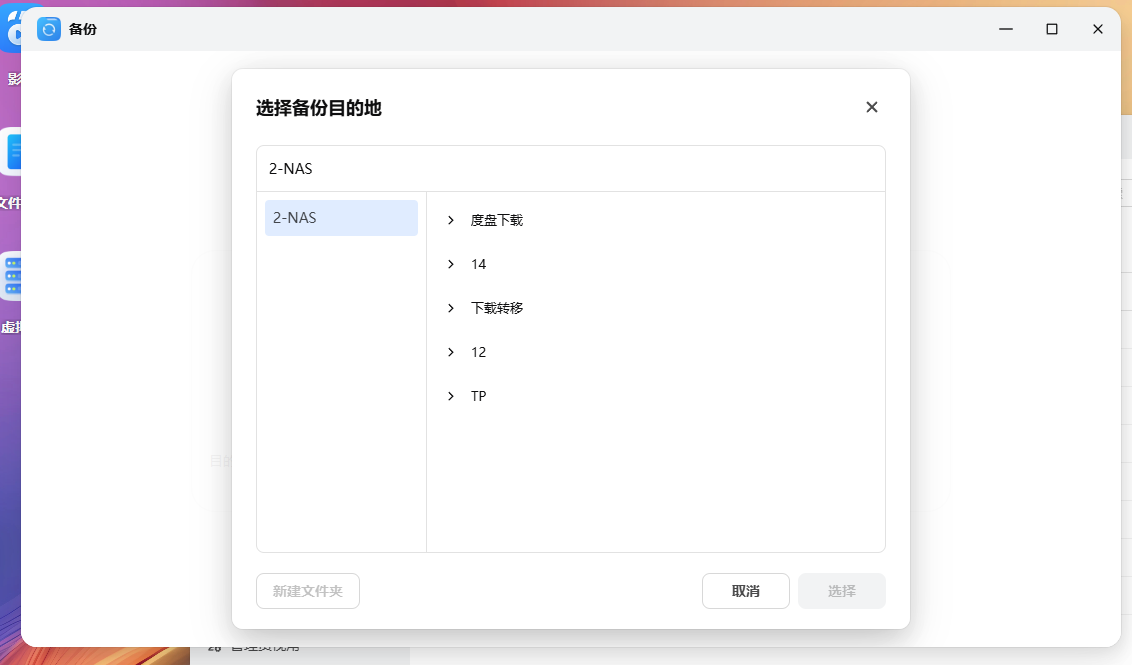The image size is (1132, 665).
Task: Click the 选择 confirm button
Action: (842, 591)
